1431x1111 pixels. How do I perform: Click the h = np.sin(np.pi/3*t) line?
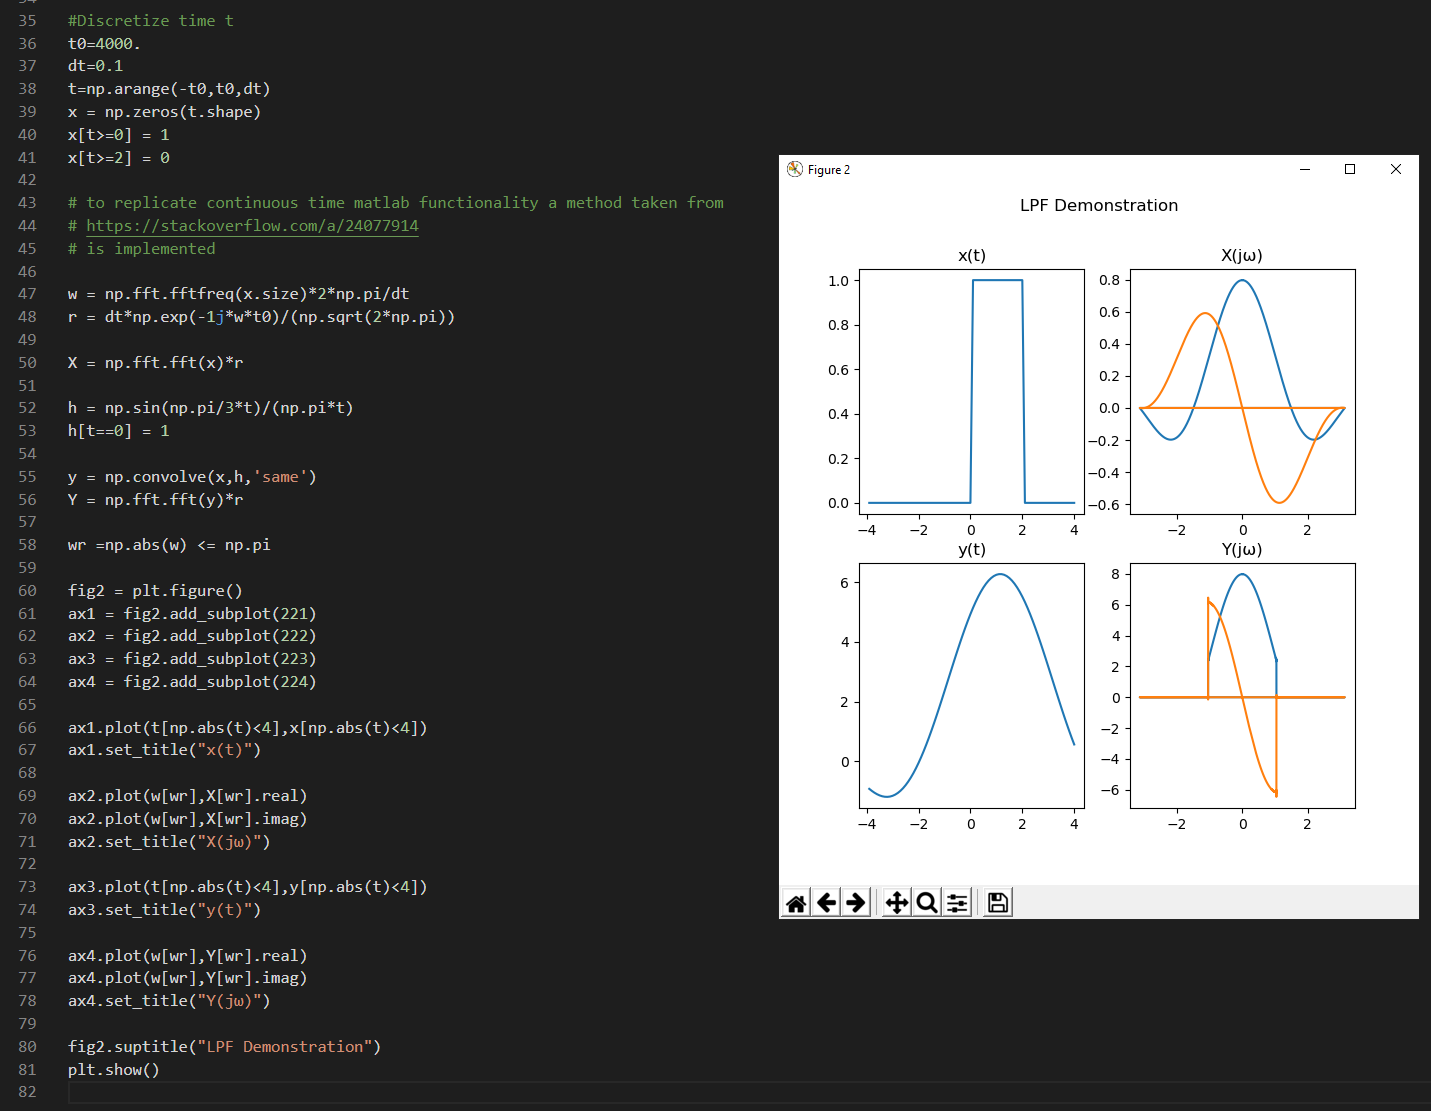pyautogui.click(x=210, y=408)
